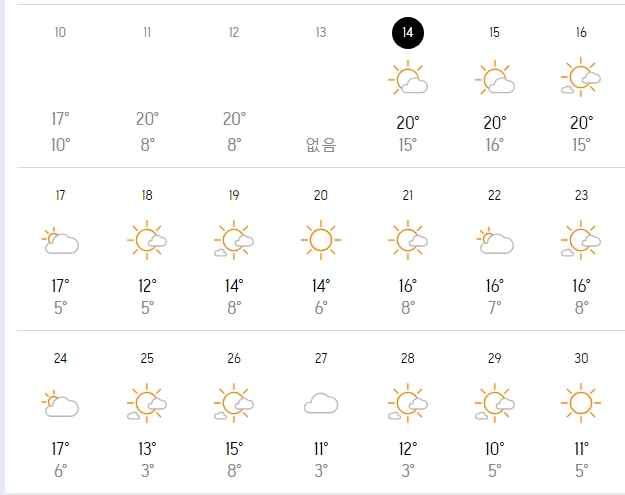Open day 16 mostly sunny icon
Viewport: 625px width, 495px height.
tap(581, 77)
